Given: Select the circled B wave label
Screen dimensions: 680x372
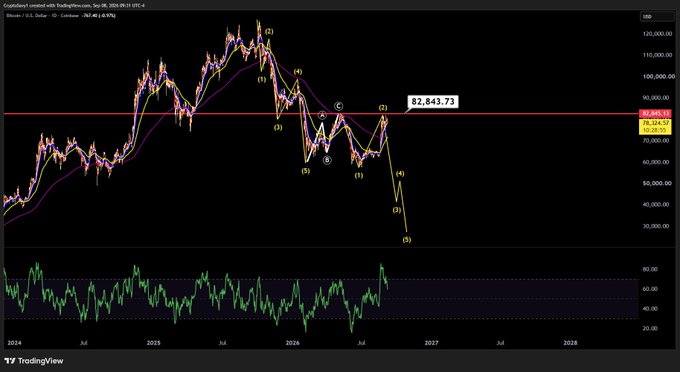Looking at the screenshot, I should pos(327,160).
